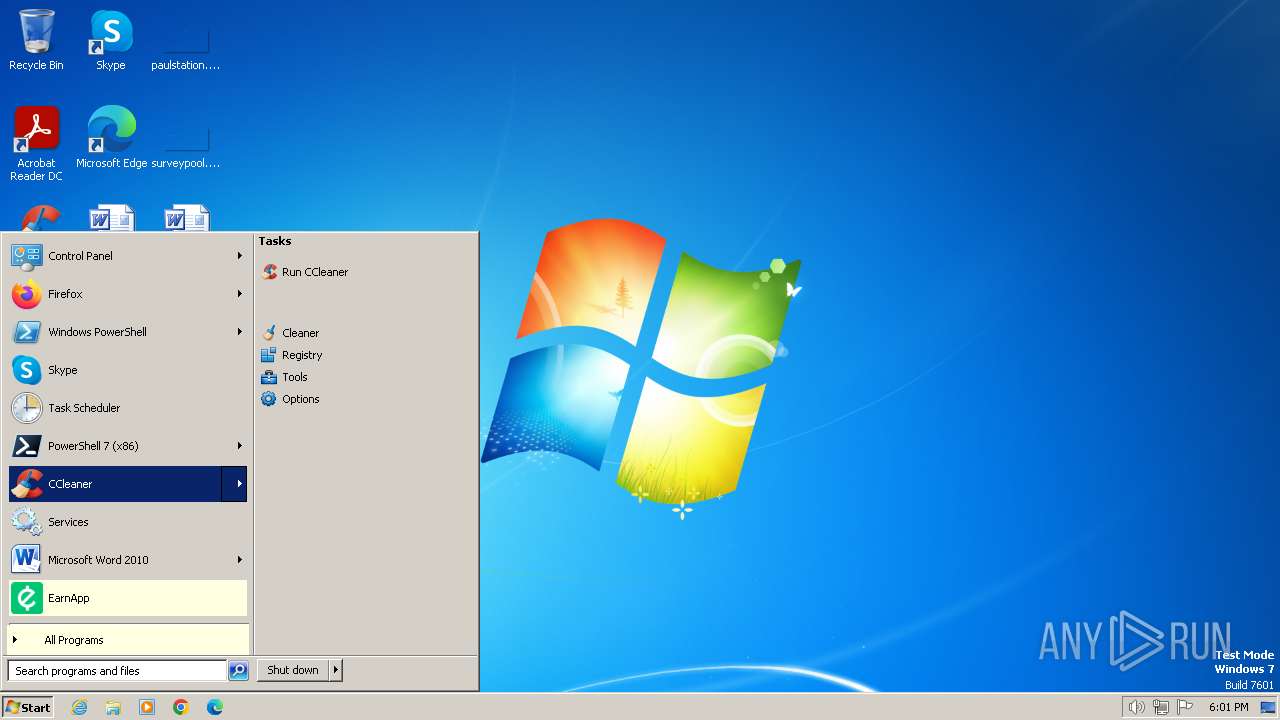Image resolution: width=1280 pixels, height=720 pixels.
Task: Click the Shut down button
Action: click(x=293, y=671)
